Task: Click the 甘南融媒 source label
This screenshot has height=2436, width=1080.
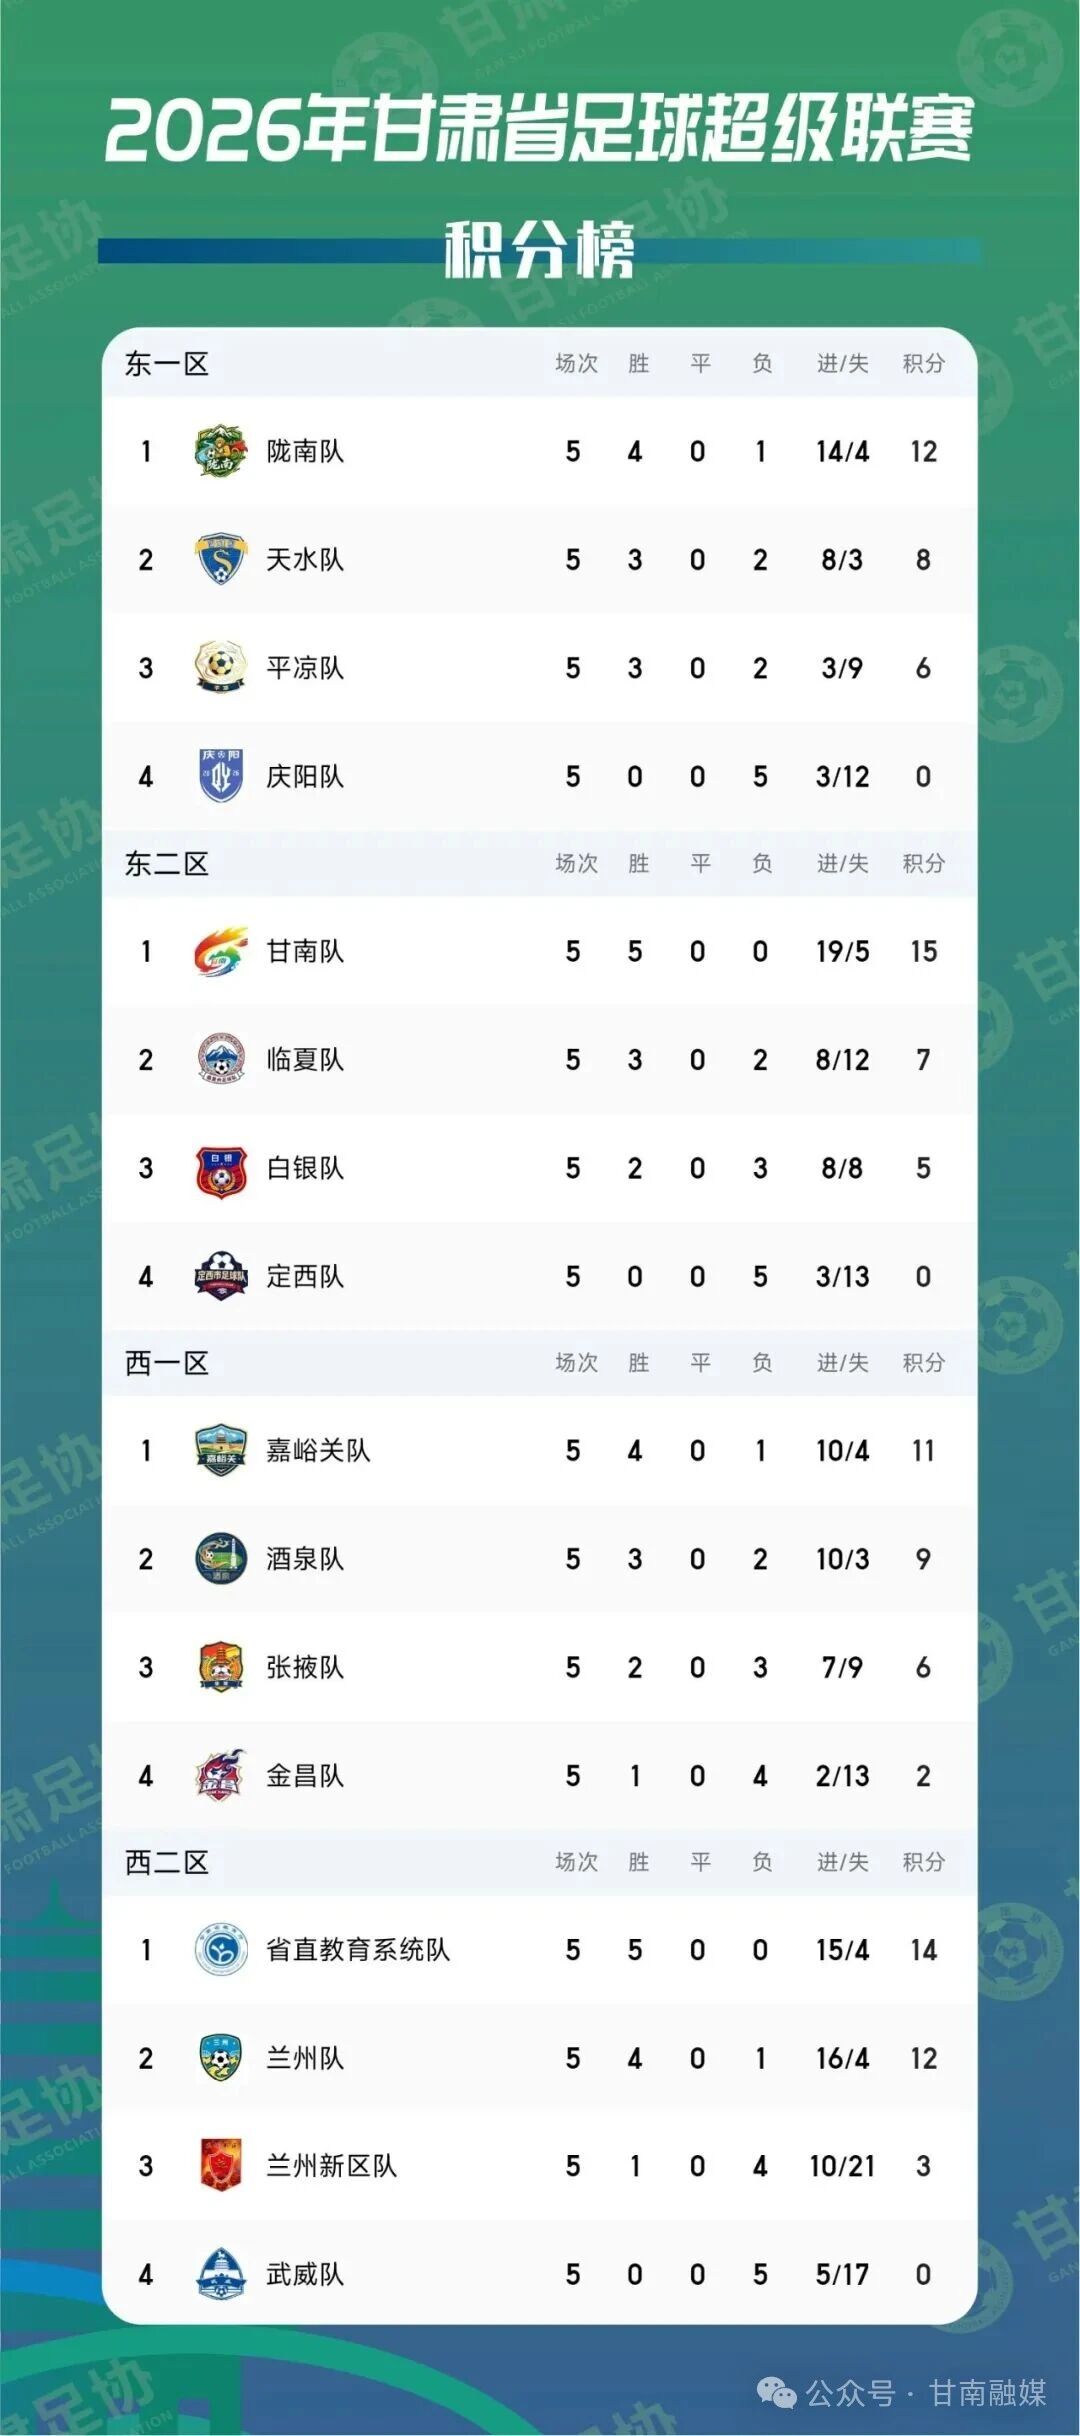Action: coord(988,2393)
